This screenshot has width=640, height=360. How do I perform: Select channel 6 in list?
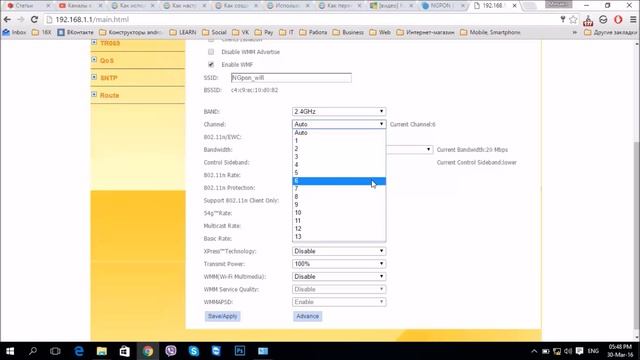(x=339, y=181)
